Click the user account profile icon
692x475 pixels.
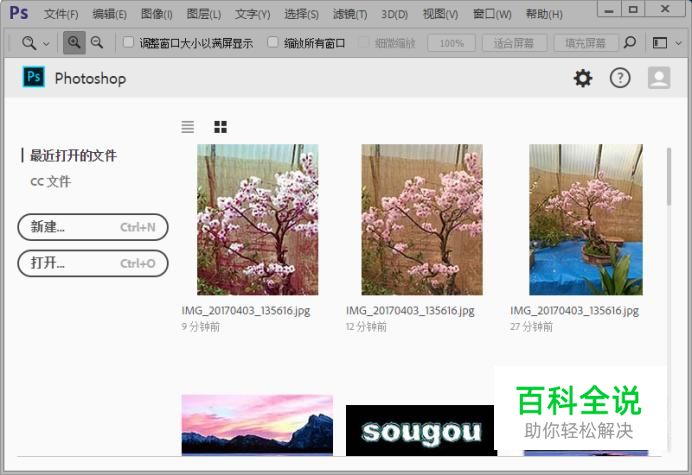pyautogui.click(x=659, y=78)
